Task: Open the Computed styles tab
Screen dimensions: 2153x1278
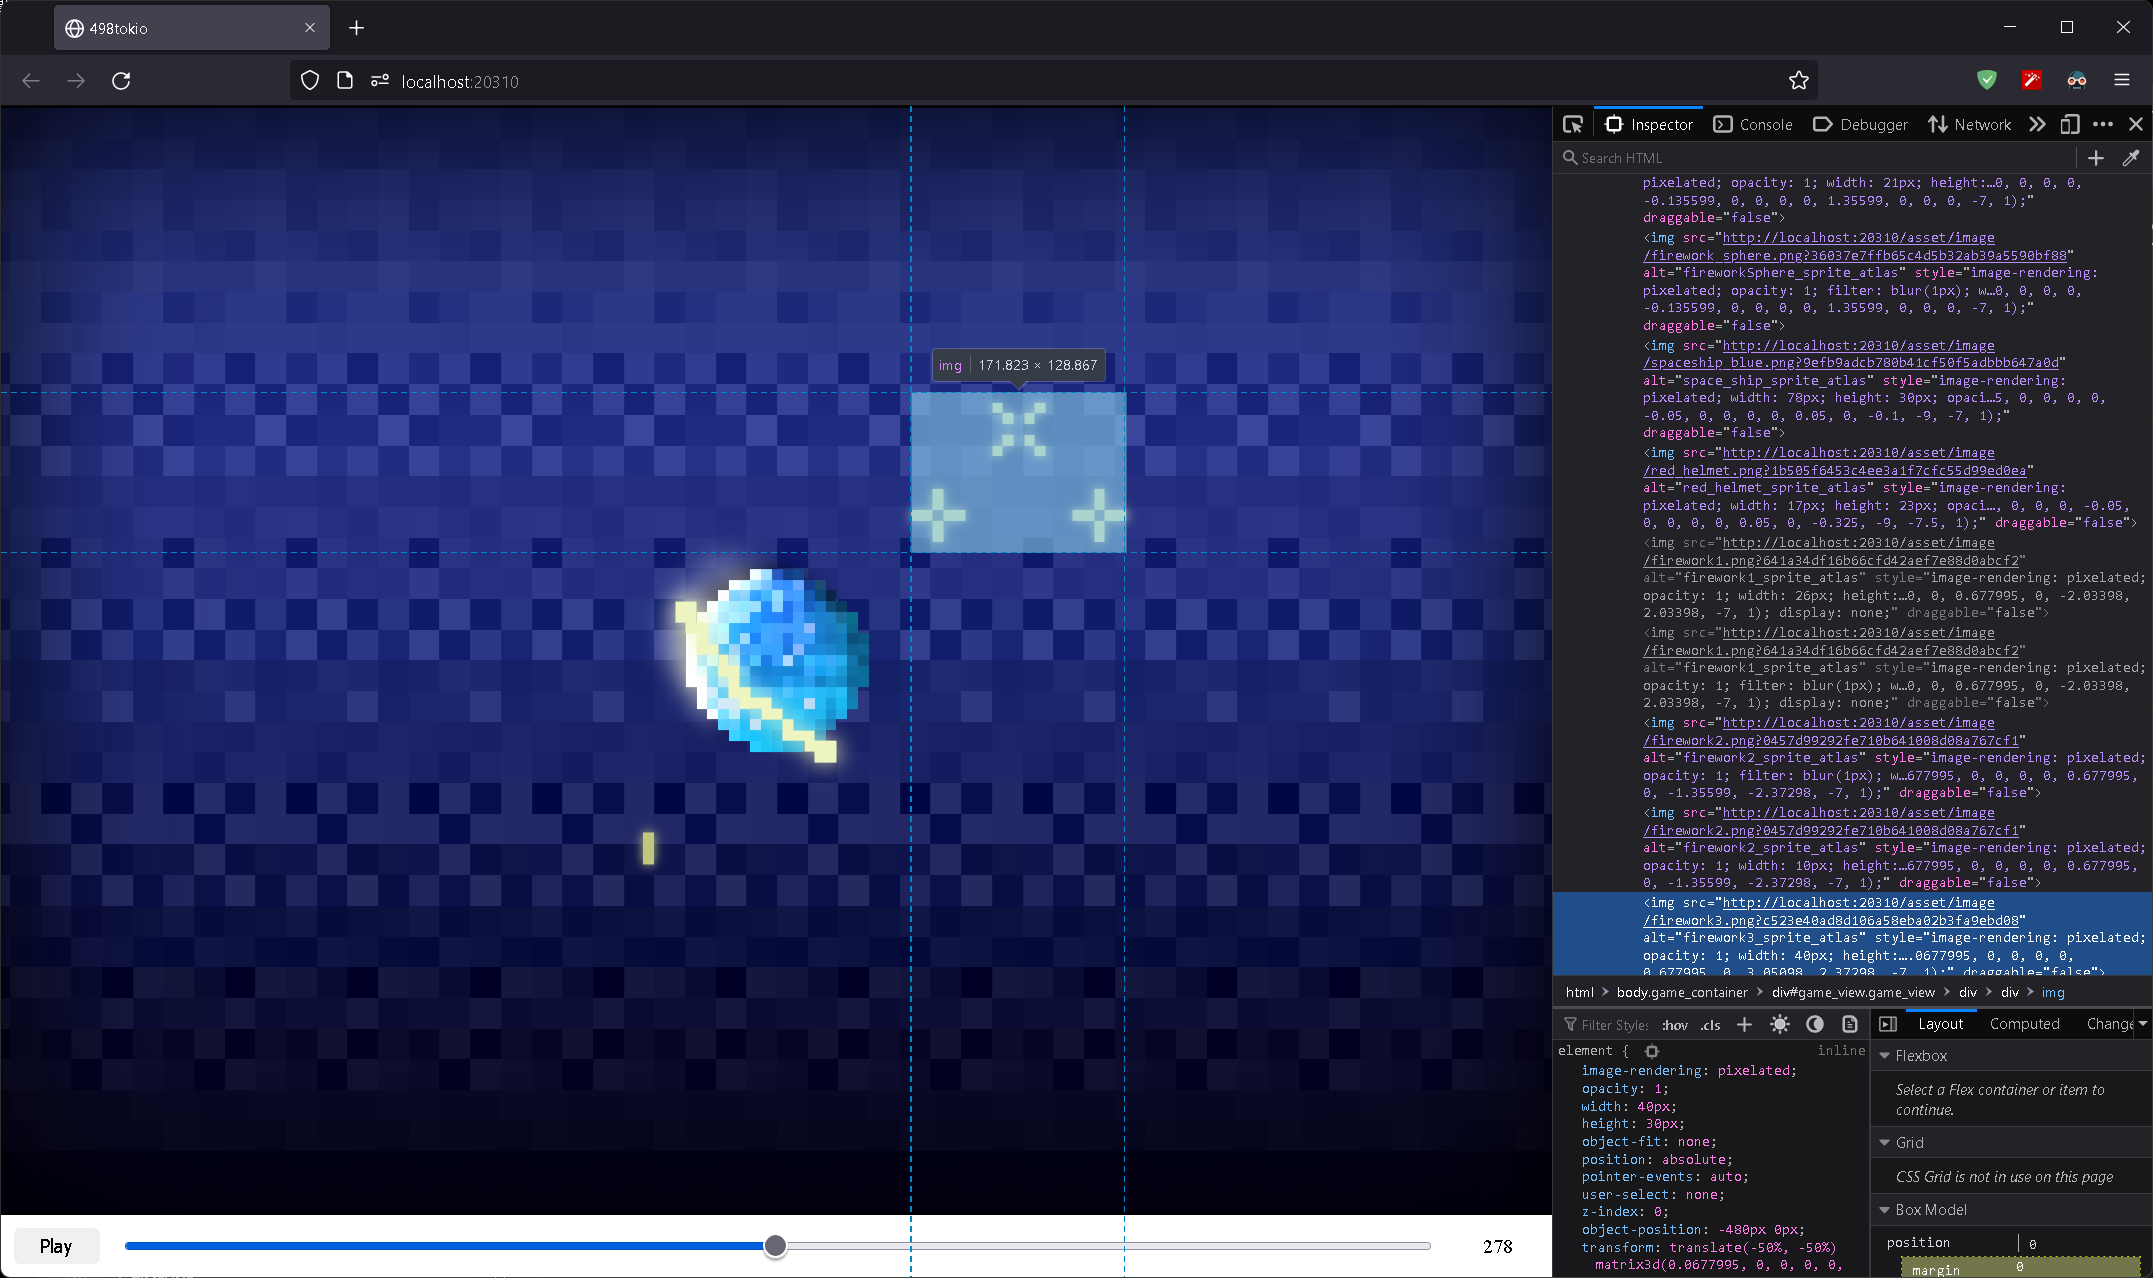Action: [x=2024, y=1024]
